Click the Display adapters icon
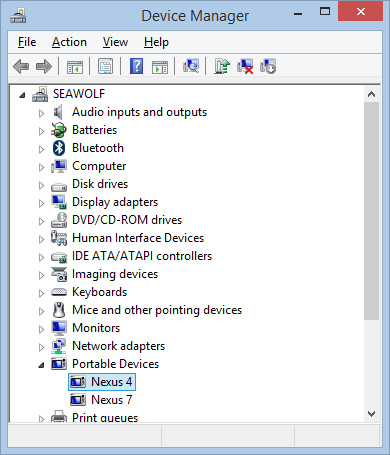The image size is (390, 455). (59, 202)
